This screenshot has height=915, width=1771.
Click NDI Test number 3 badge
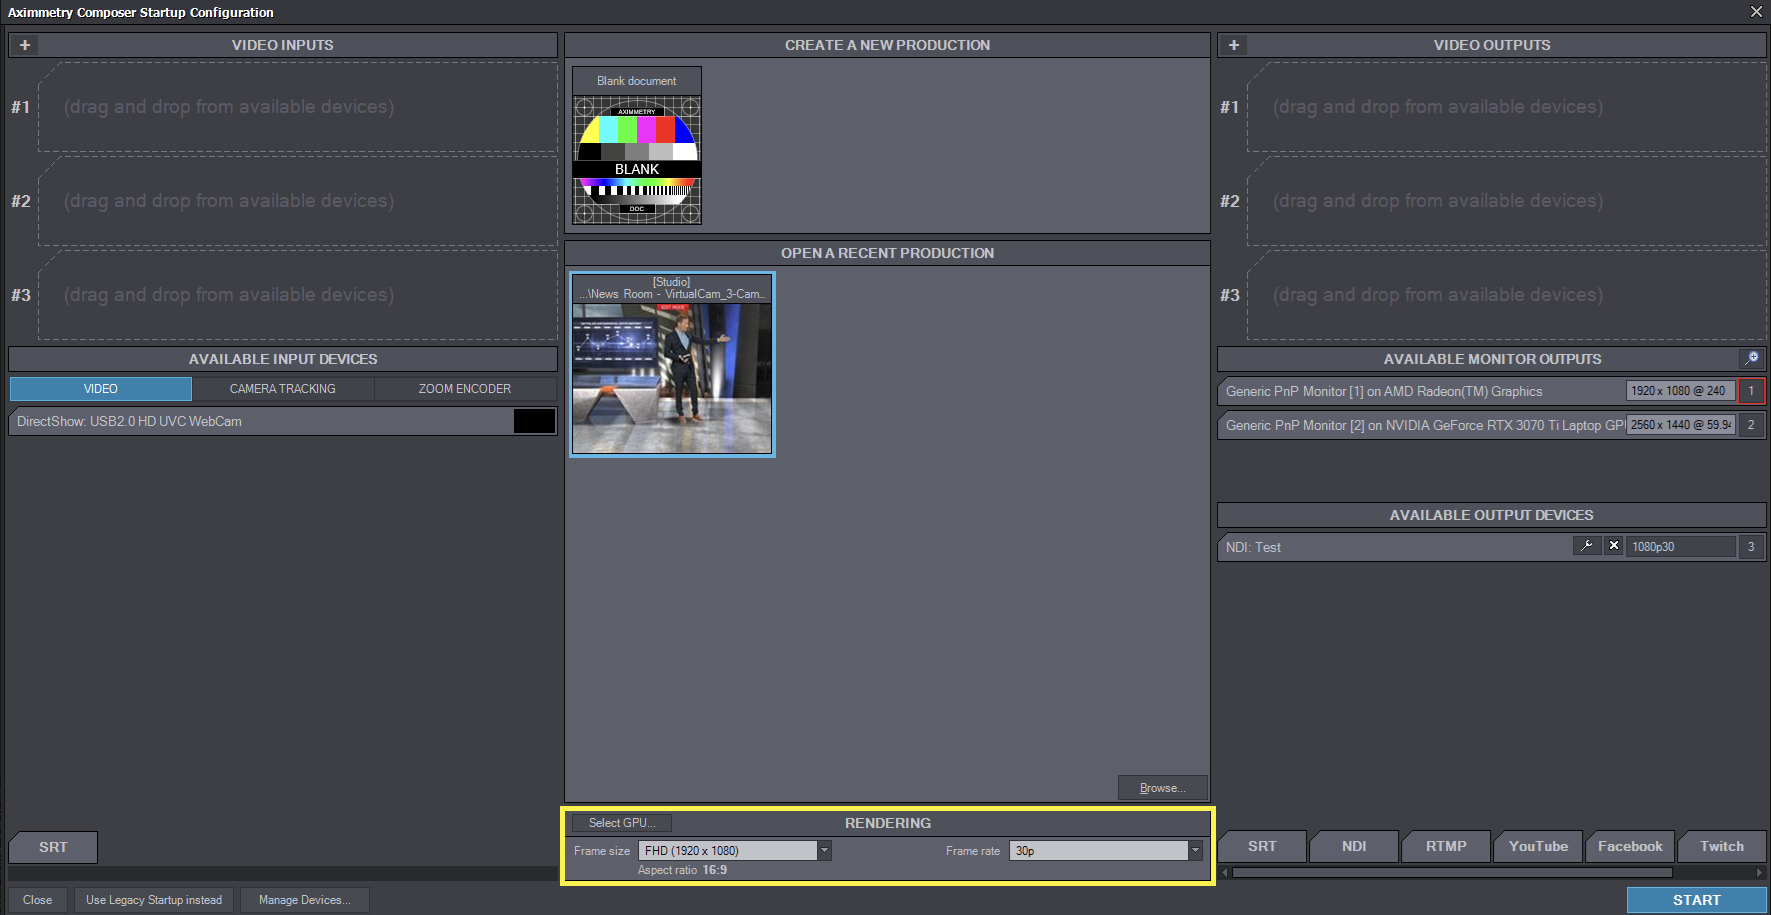click(1751, 547)
